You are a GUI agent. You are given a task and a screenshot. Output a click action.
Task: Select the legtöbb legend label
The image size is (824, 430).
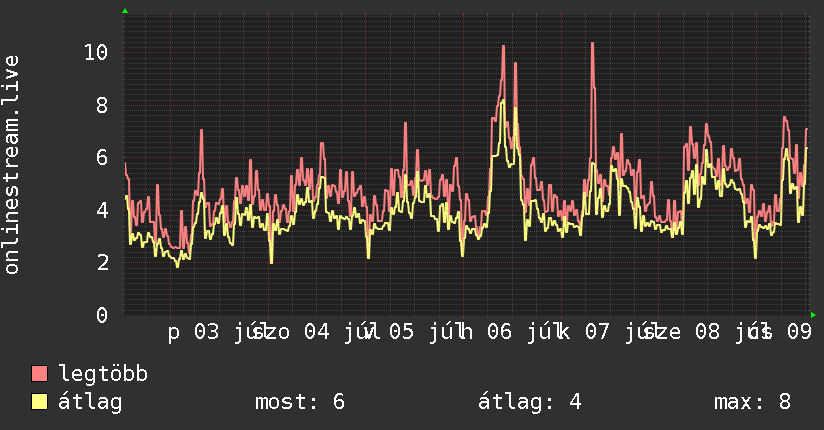tap(103, 373)
